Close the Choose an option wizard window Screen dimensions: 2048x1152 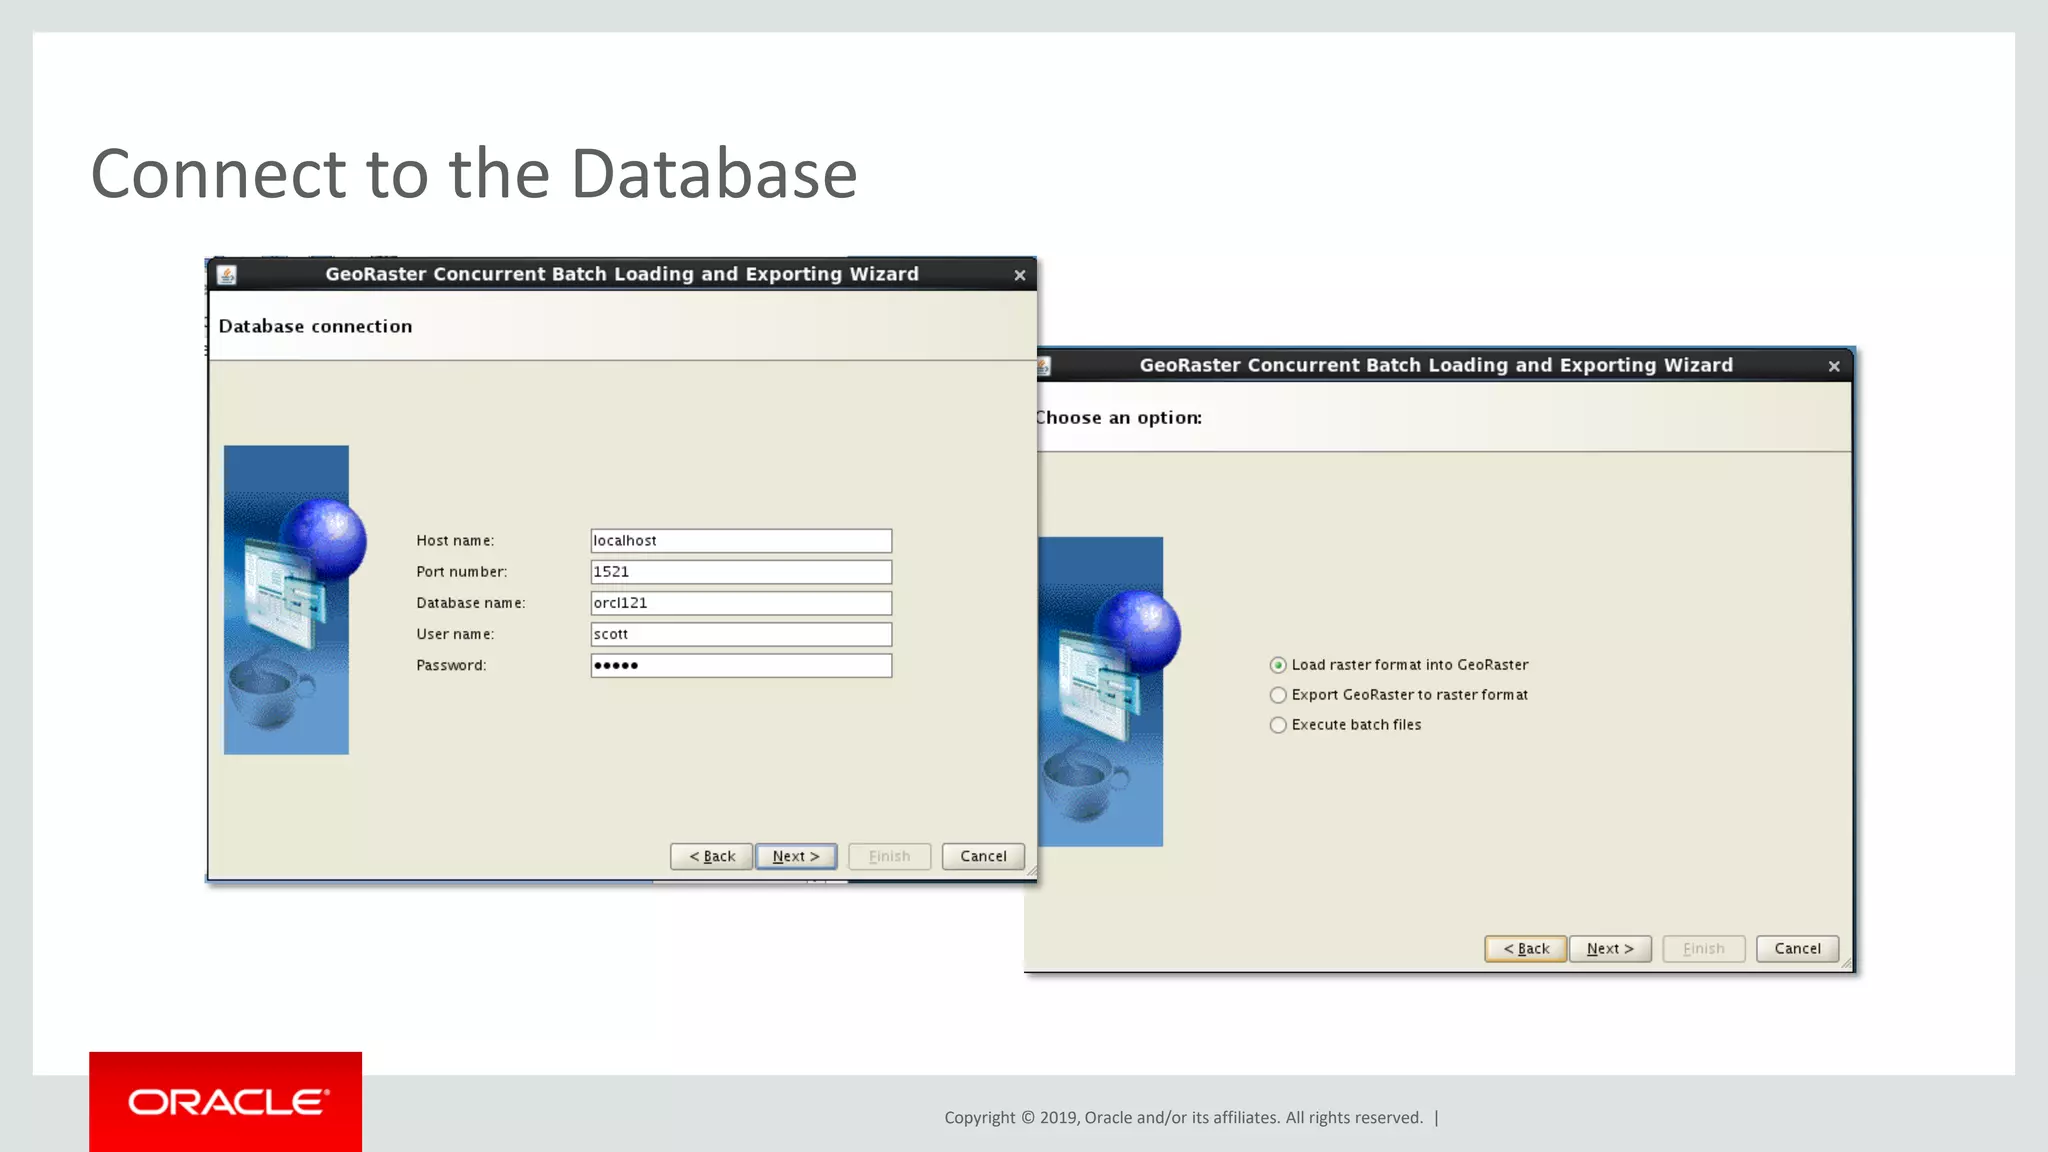point(1834,366)
